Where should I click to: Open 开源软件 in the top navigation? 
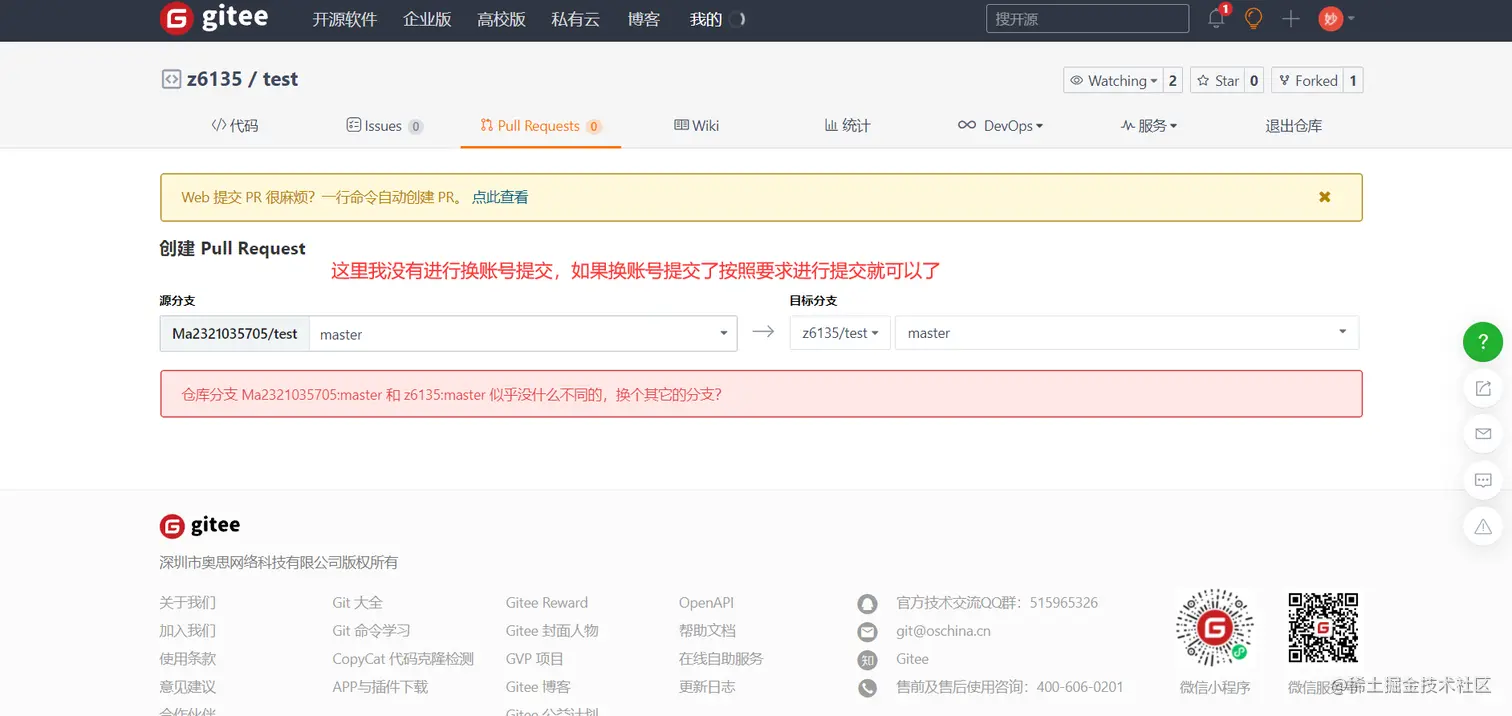tap(344, 19)
